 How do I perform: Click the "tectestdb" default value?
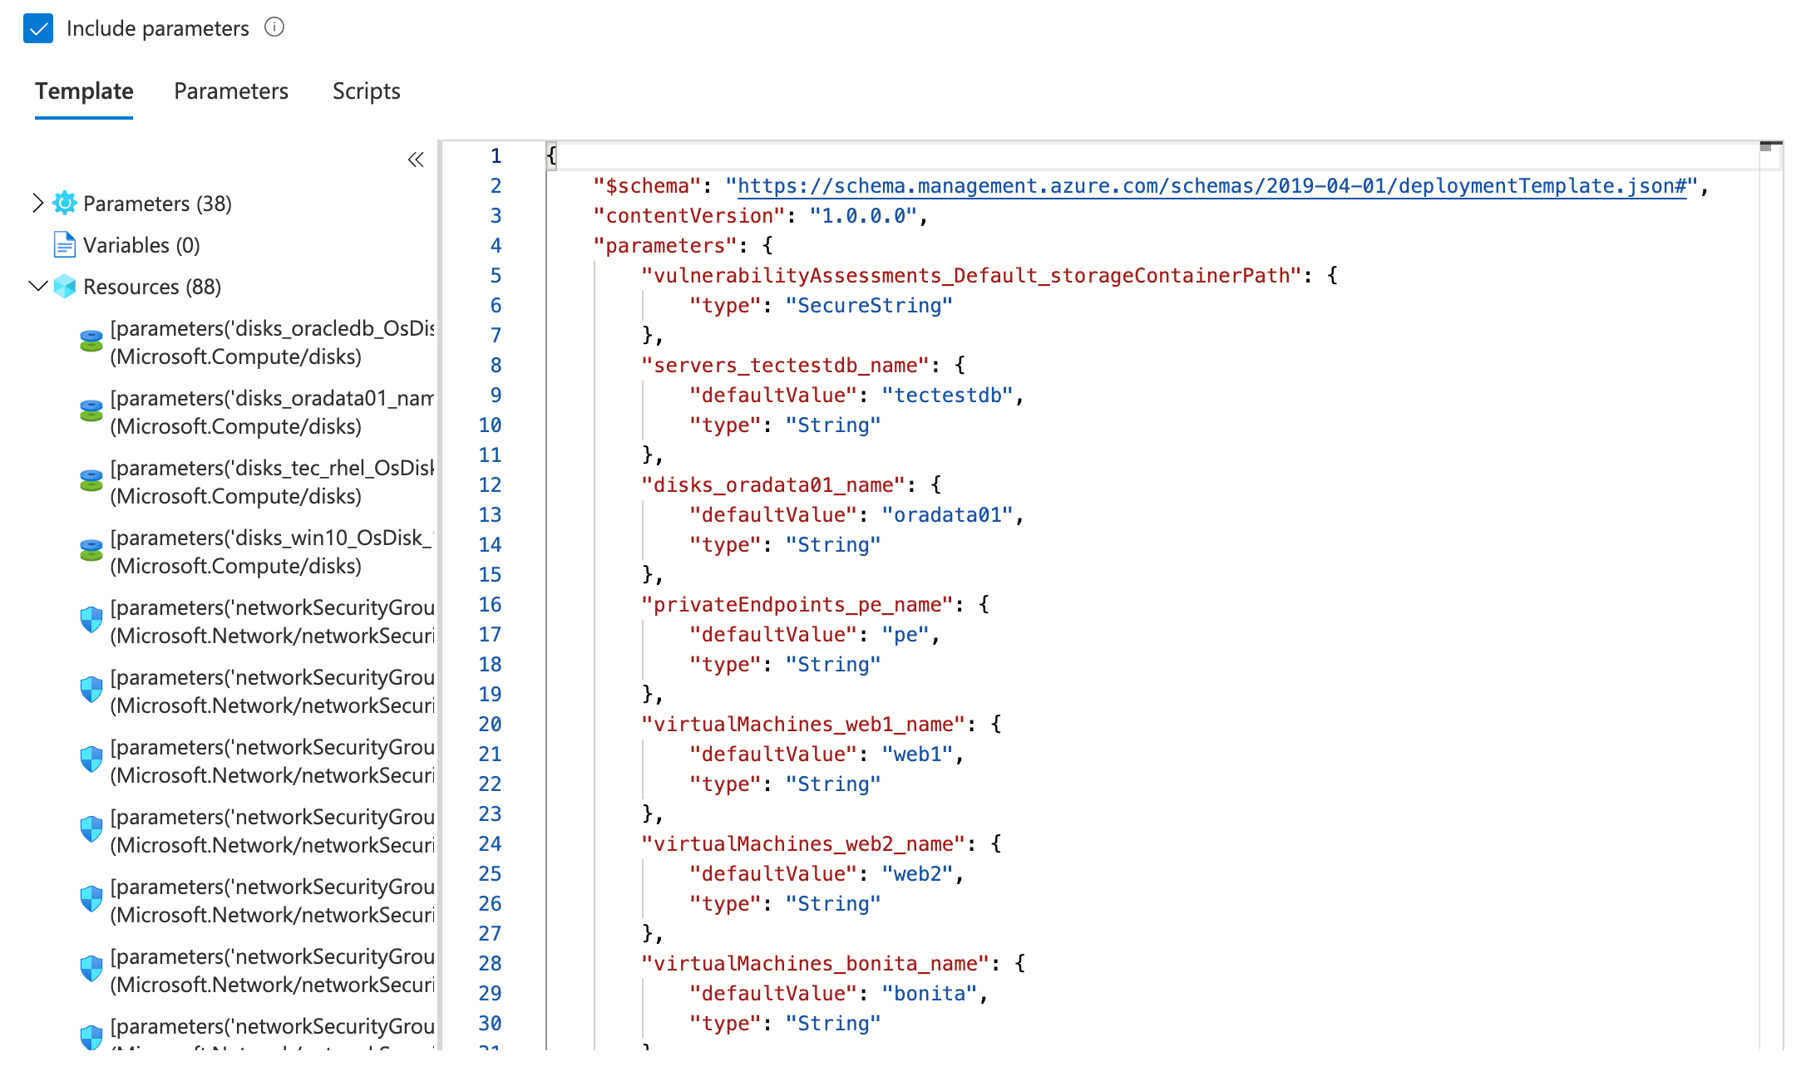[x=947, y=395]
